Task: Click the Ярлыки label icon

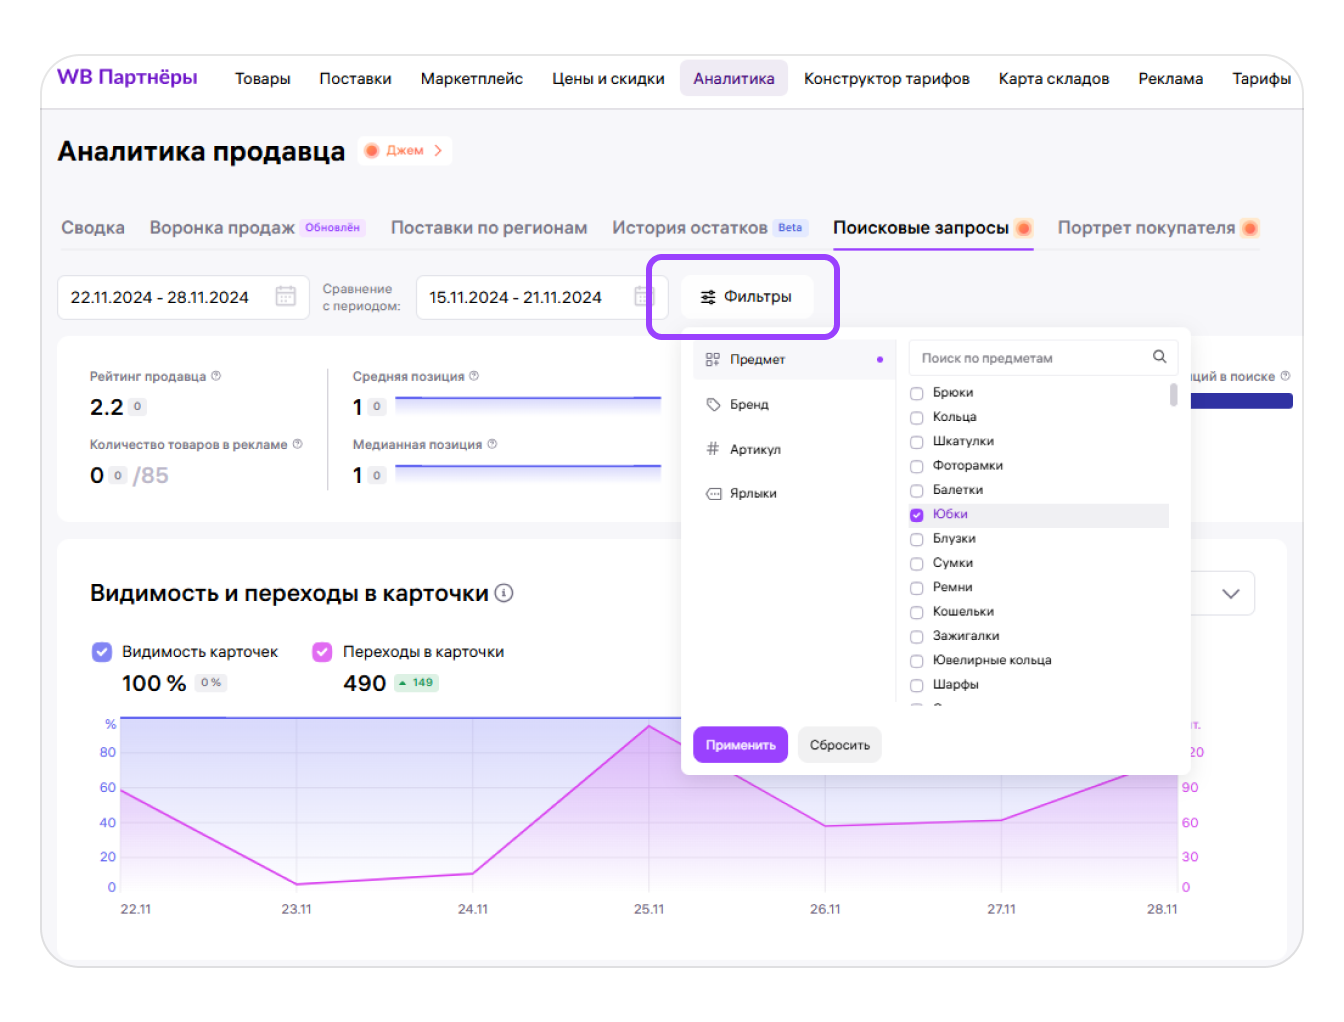Action: (713, 493)
